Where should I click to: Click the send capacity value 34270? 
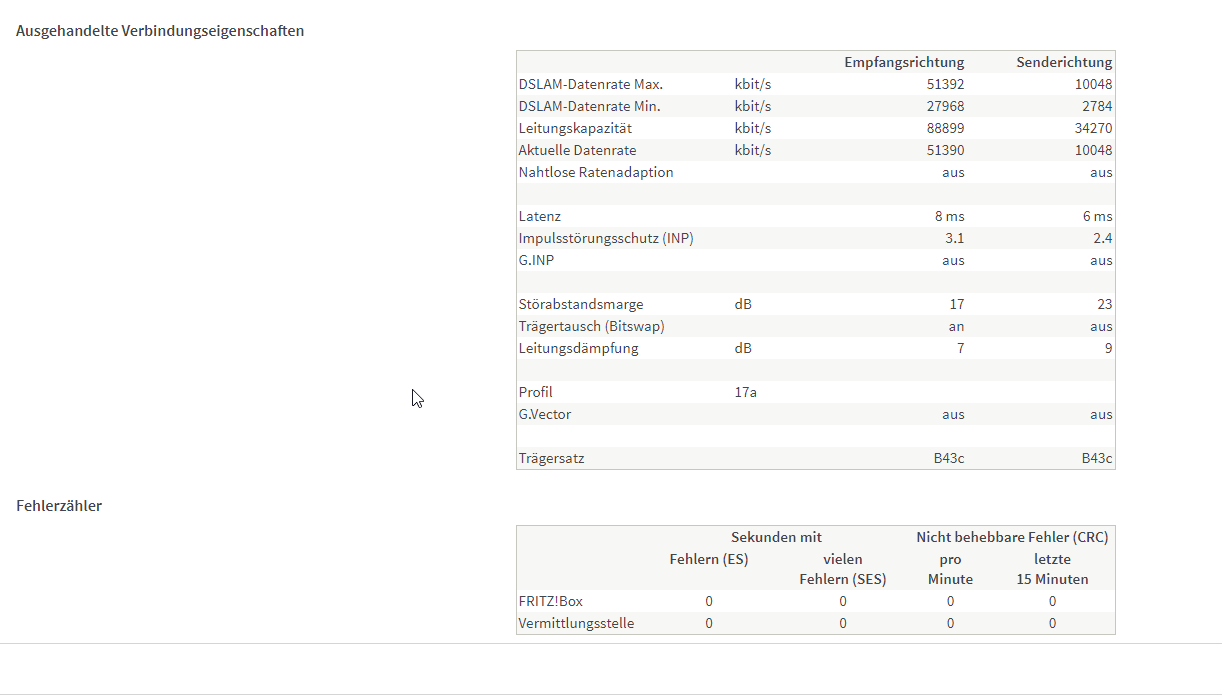tap(1093, 128)
